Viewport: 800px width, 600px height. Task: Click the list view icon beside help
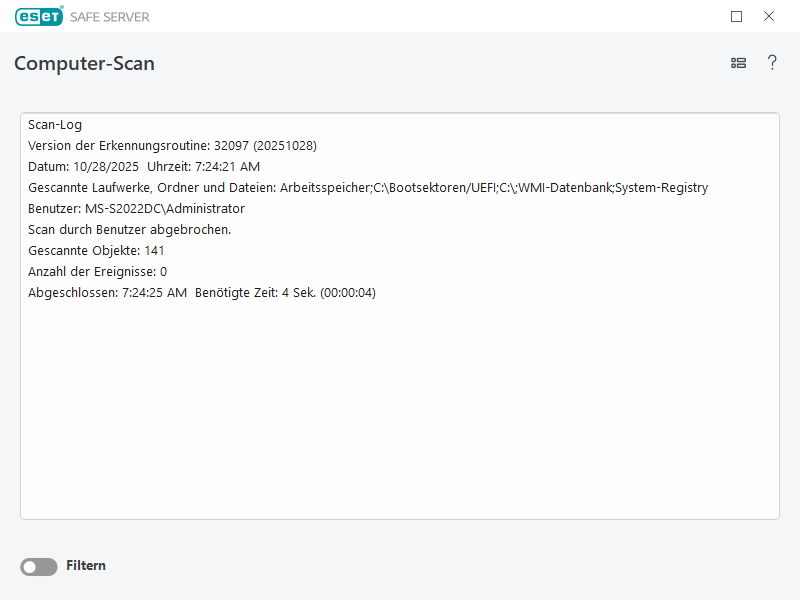tap(738, 63)
